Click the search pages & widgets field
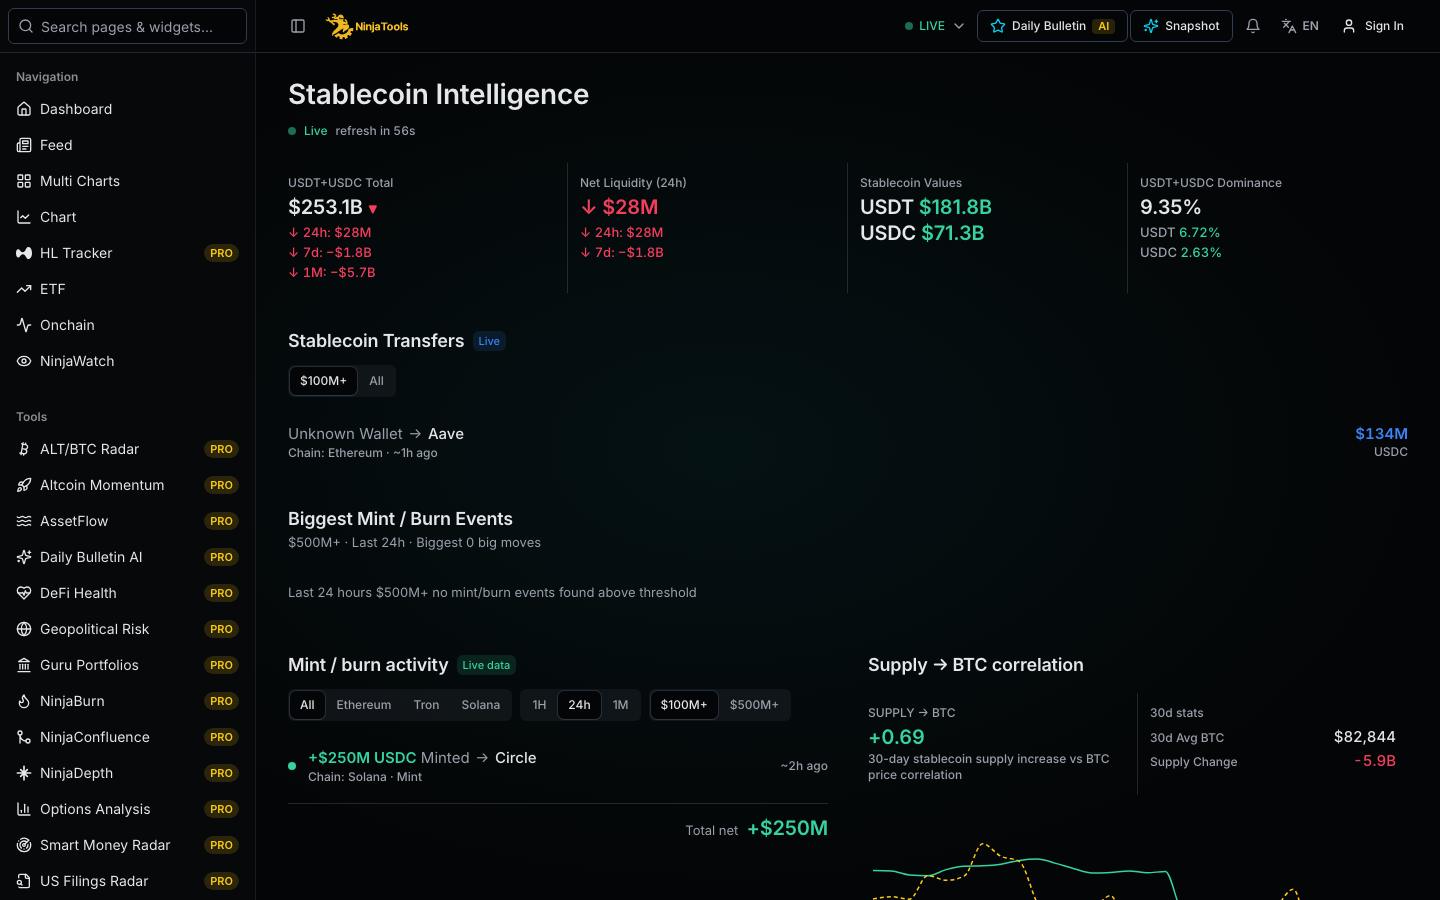This screenshot has height=900, width=1440. (127, 26)
